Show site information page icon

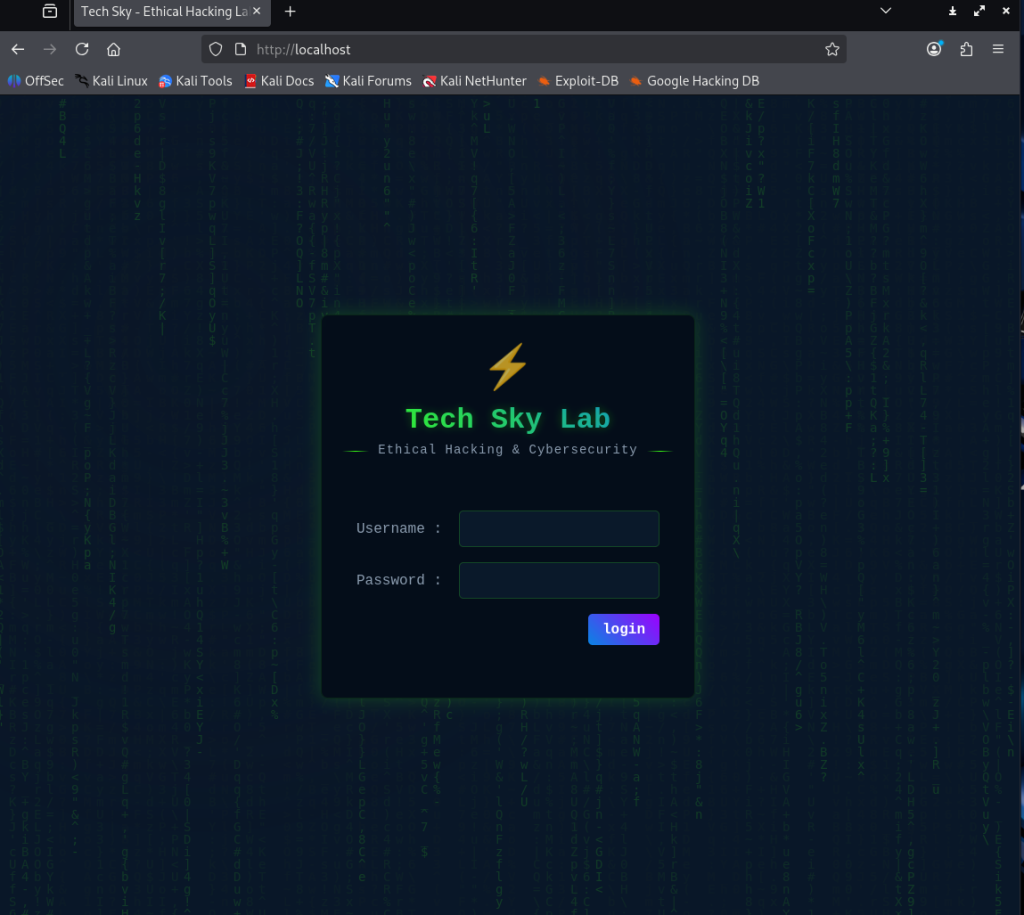point(240,49)
